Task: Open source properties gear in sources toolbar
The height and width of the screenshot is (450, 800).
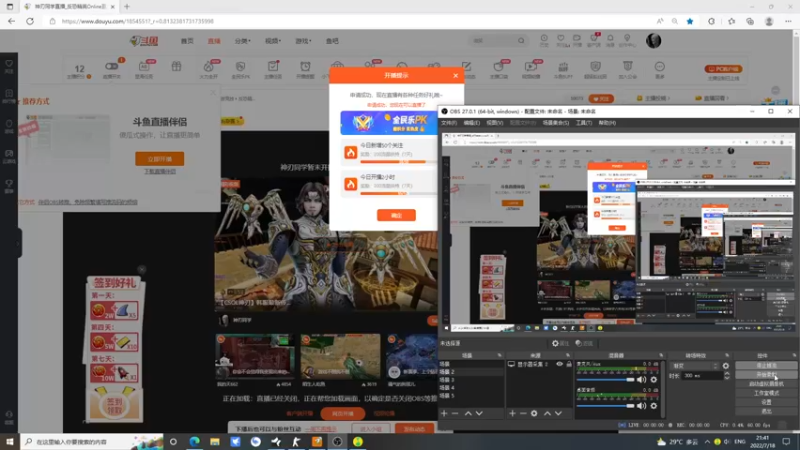Action: 534,413
